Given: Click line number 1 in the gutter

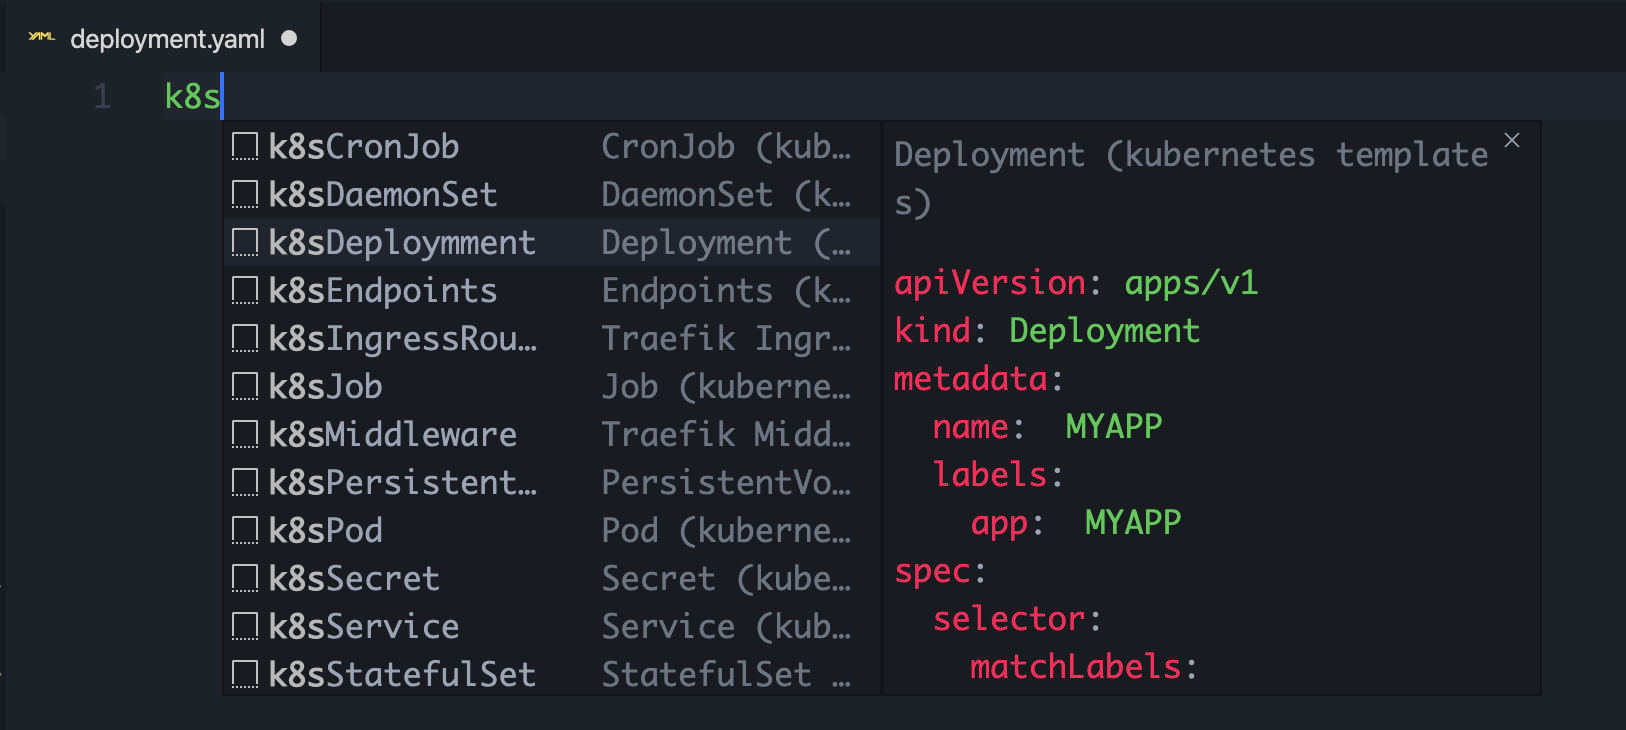Looking at the screenshot, I should [x=102, y=97].
